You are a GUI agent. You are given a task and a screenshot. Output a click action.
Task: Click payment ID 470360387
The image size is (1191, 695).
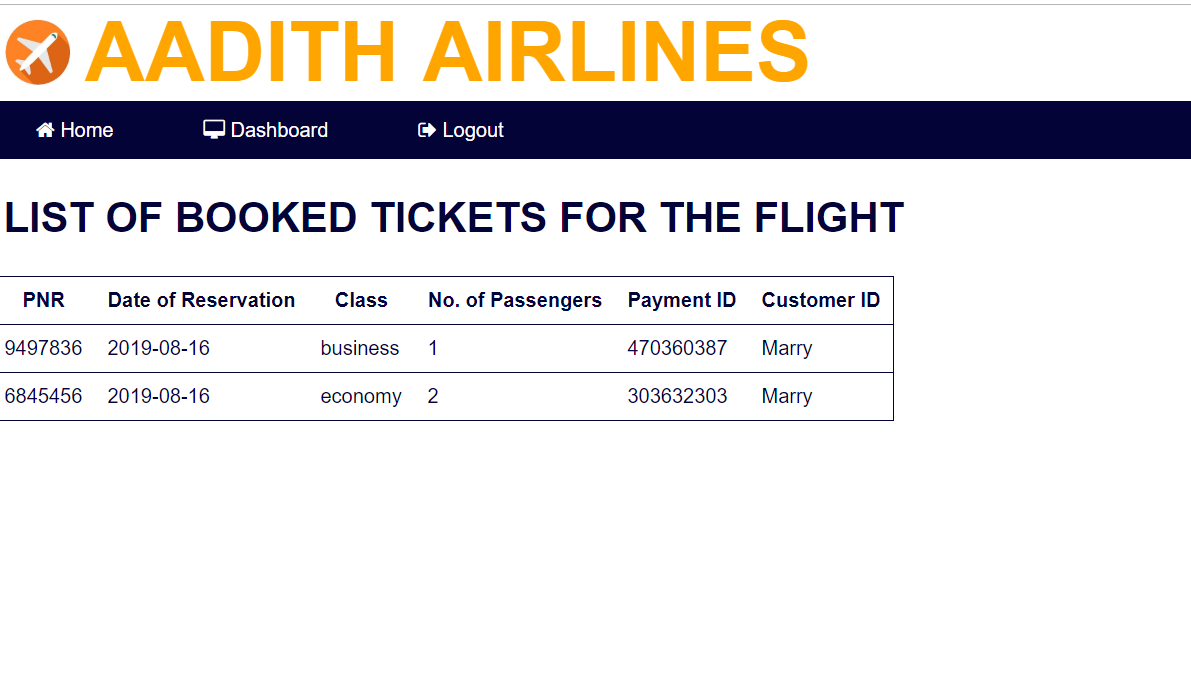(x=677, y=348)
